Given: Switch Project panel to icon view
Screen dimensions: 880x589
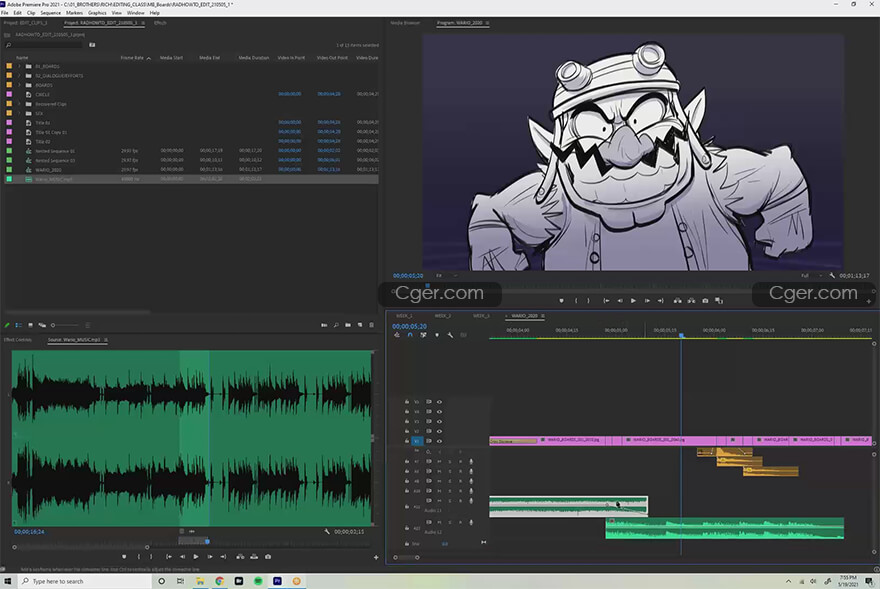Looking at the screenshot, I should coord(30,325).
